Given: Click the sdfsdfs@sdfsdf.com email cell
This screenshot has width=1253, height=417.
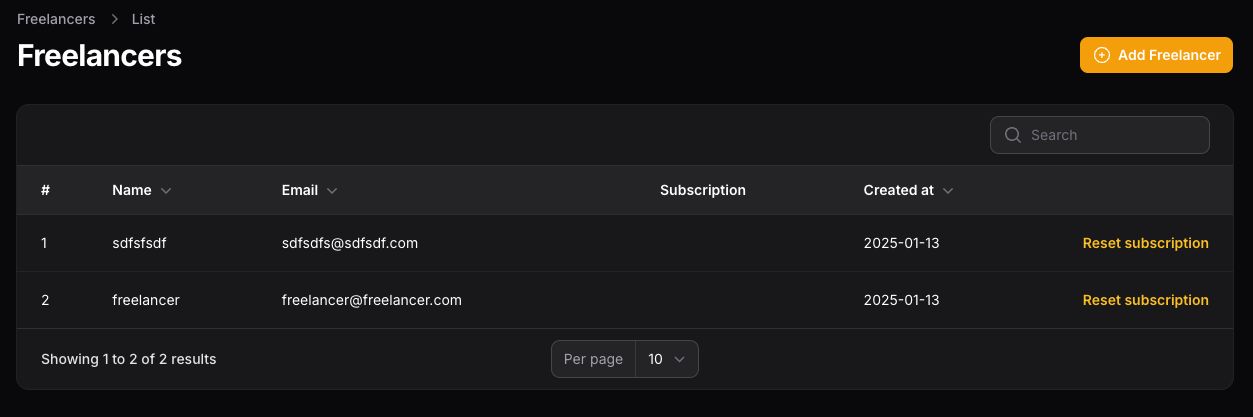Looking at the screenshot, I should (x=349, y=243).
